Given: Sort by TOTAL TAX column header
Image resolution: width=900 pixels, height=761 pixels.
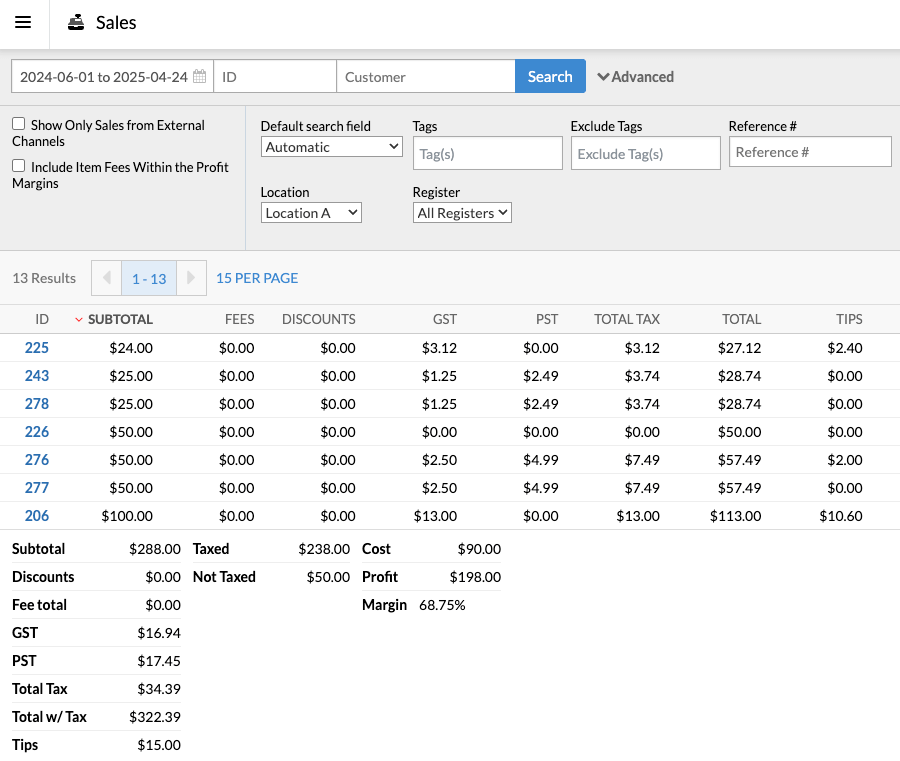Looking at the screenshot, I should [627, 319].
